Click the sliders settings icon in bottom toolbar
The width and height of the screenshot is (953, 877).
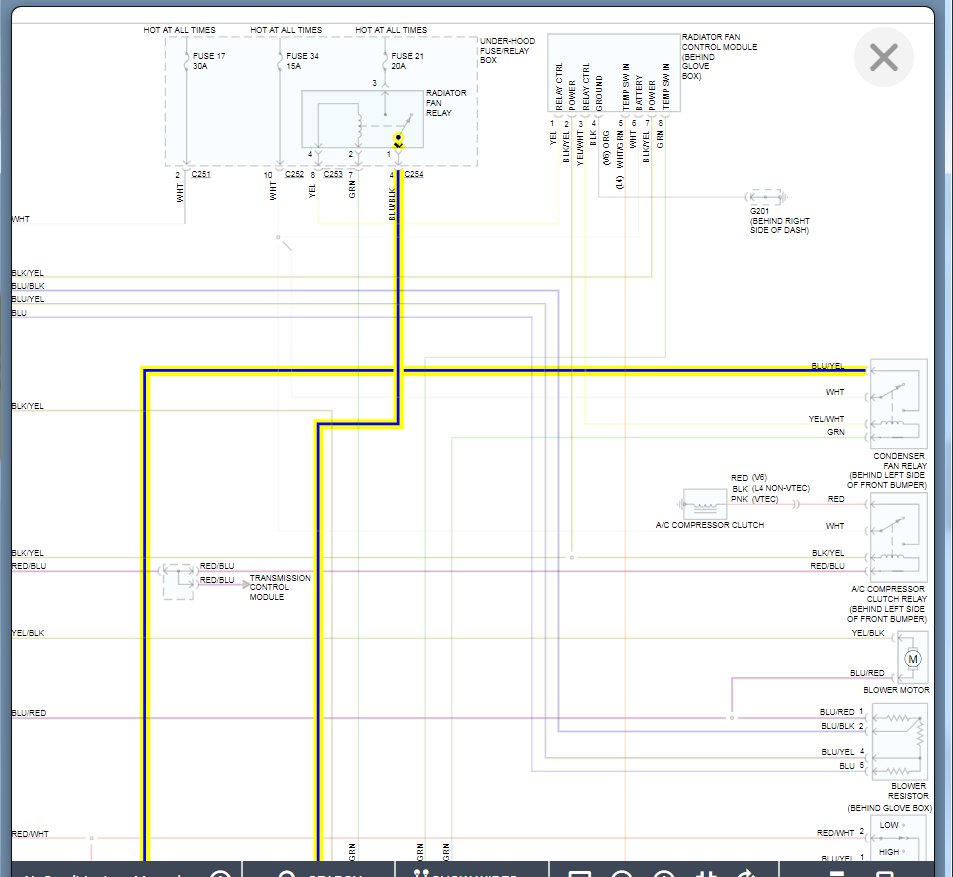click(706, 873)
